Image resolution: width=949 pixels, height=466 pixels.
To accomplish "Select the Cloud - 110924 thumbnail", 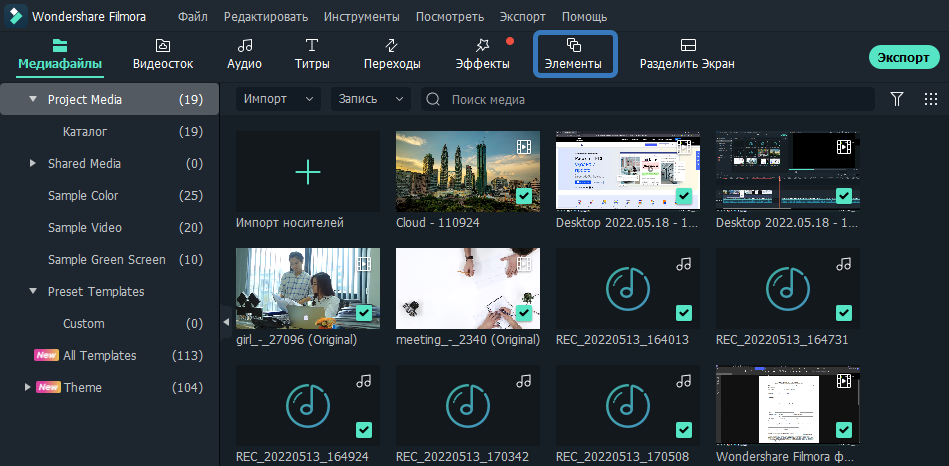I will point(468,171).
